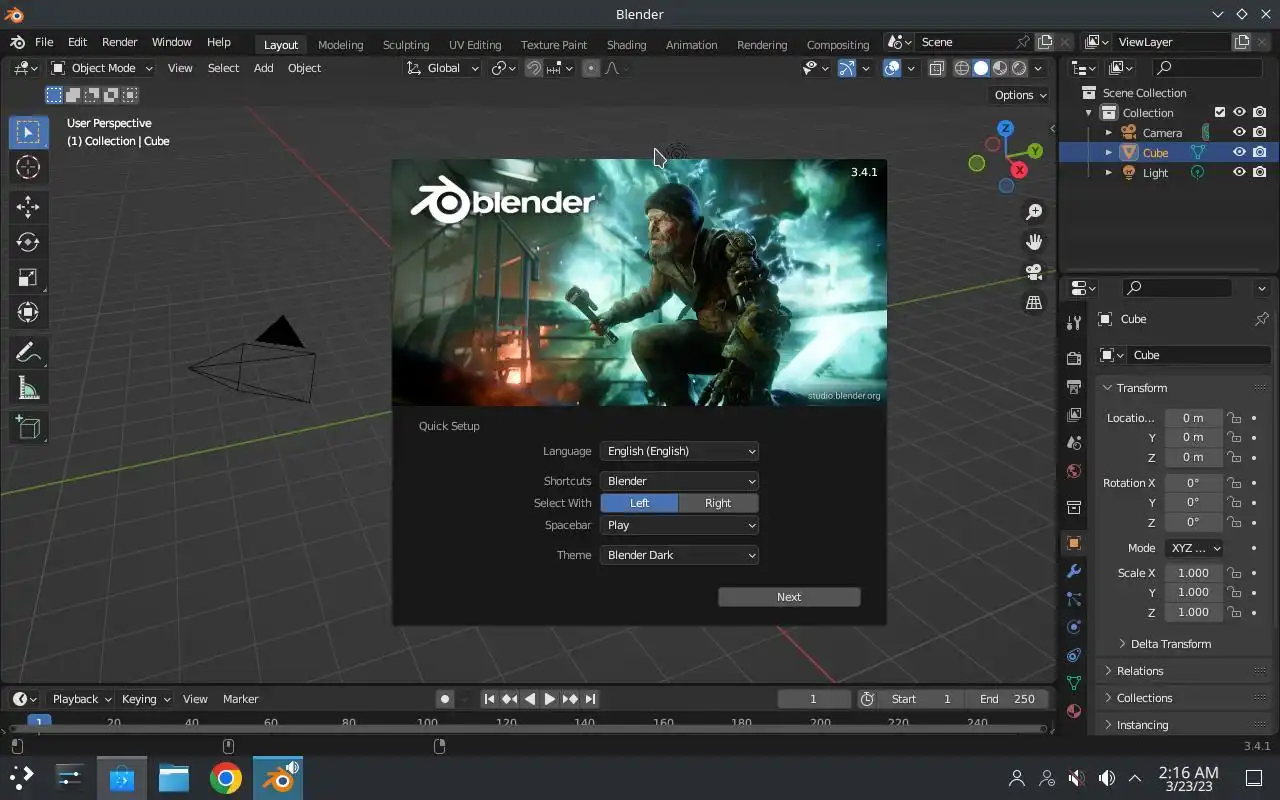Click the Blender logo app menu
This screenshot has height=800, width=1280.
pyautogui.click(x=17, y=43)
